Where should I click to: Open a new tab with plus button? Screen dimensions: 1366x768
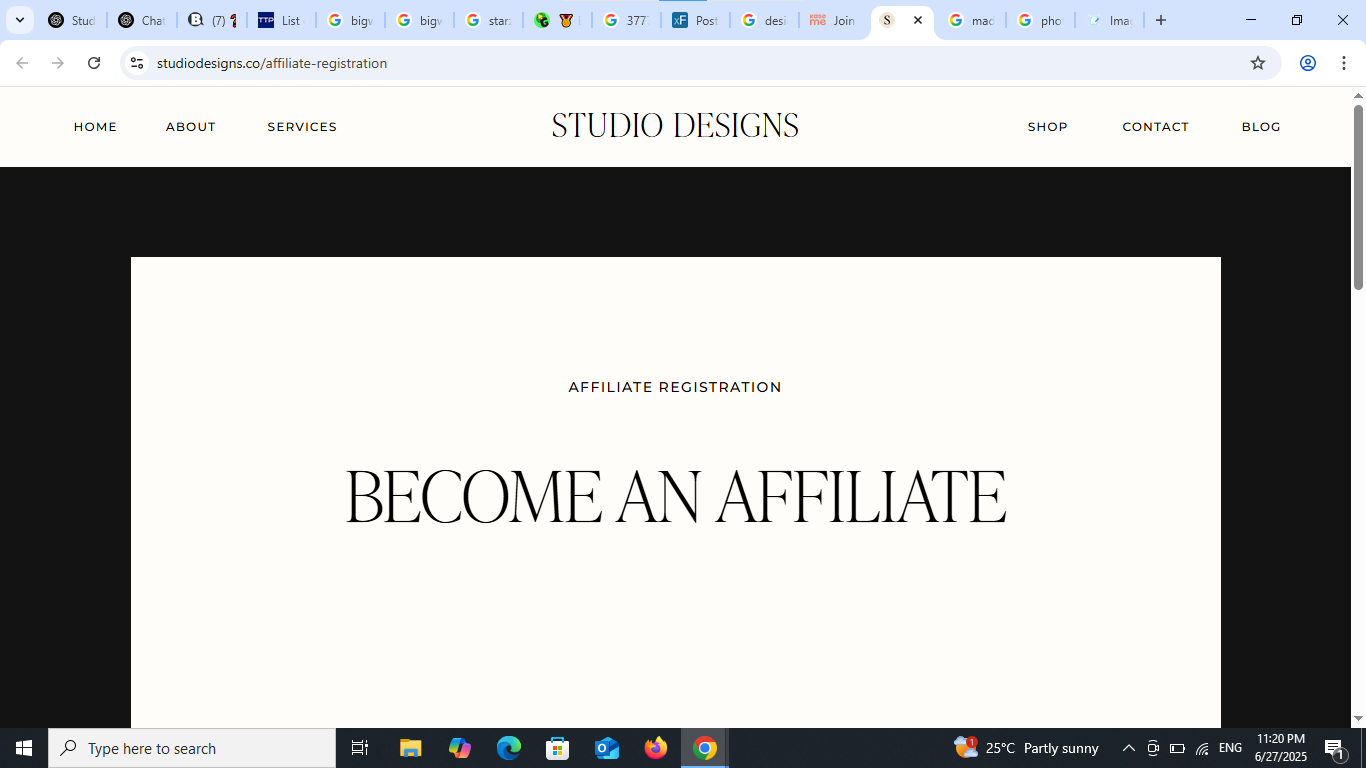point(1161,20)
